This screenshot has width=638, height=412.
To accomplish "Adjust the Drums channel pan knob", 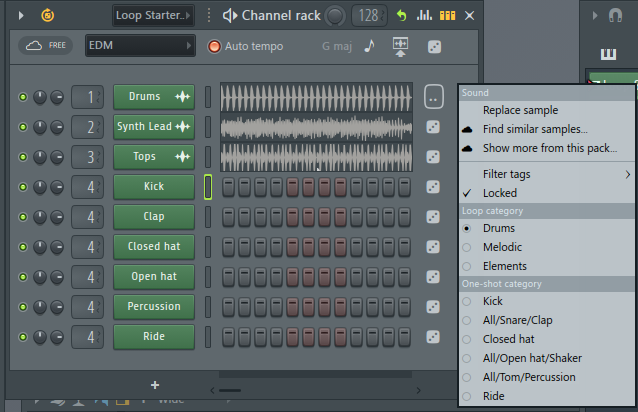I will pos(40,97).
